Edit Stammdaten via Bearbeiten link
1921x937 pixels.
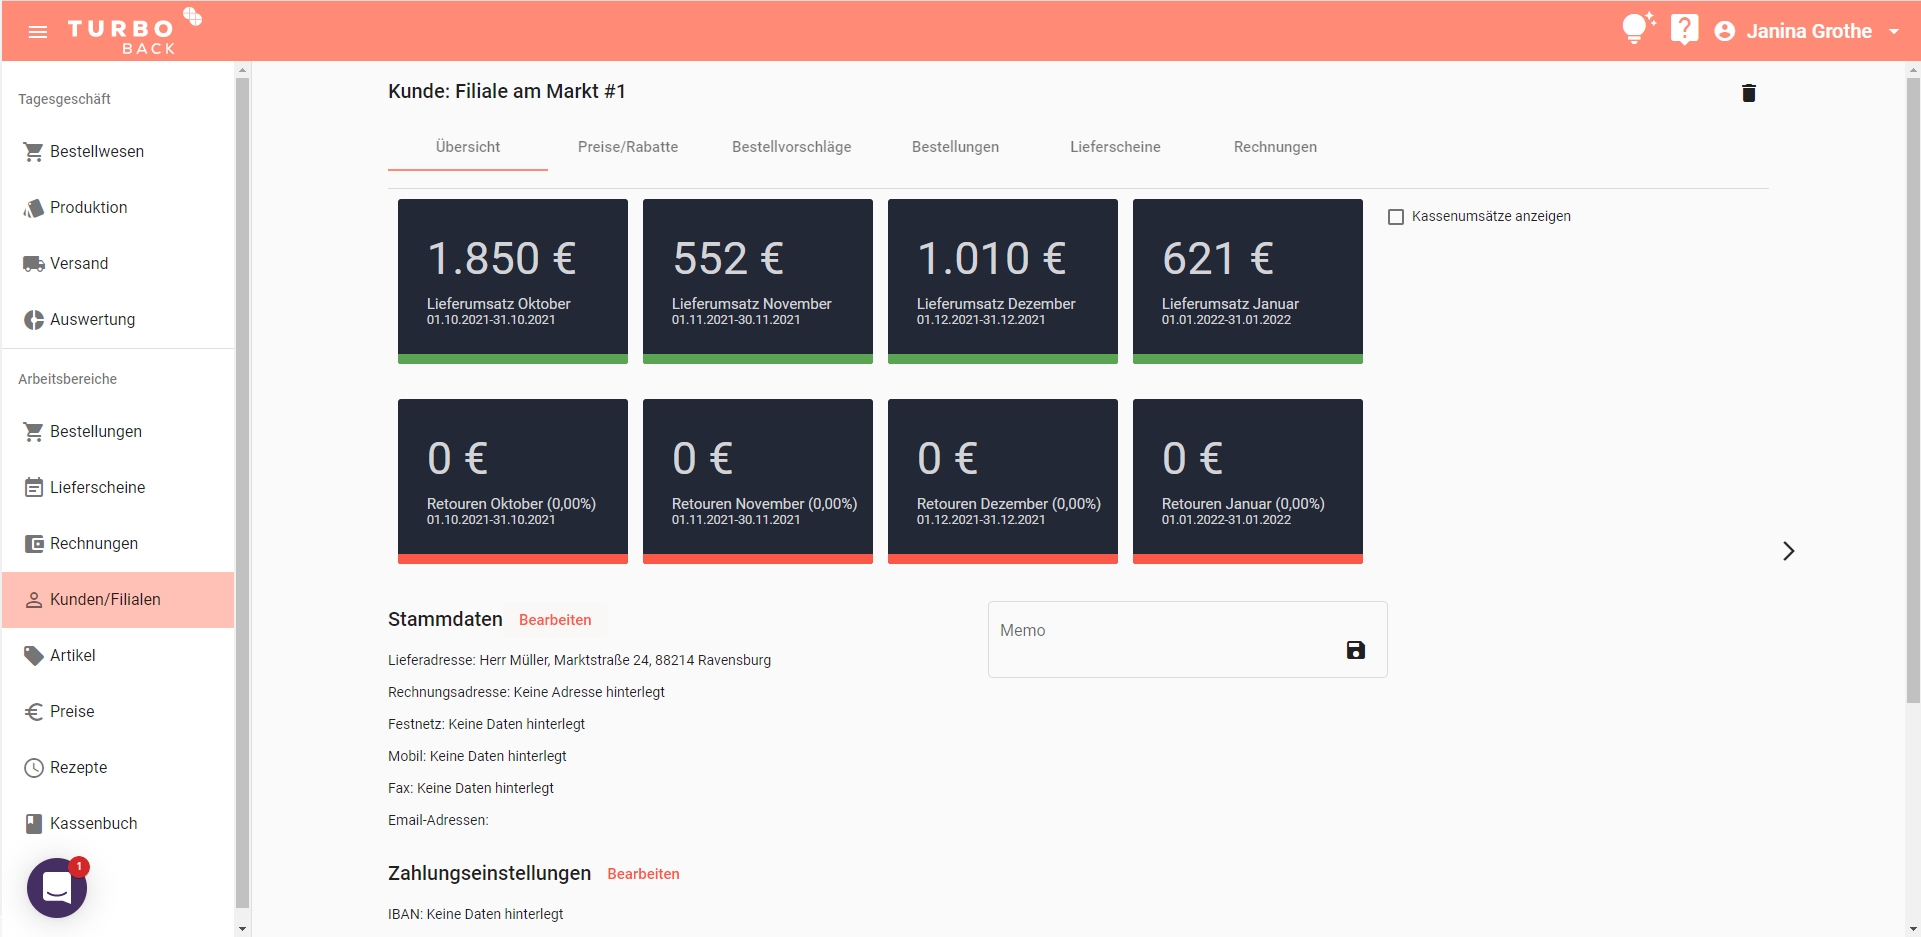pyautogui.click(x=555, y=620)
